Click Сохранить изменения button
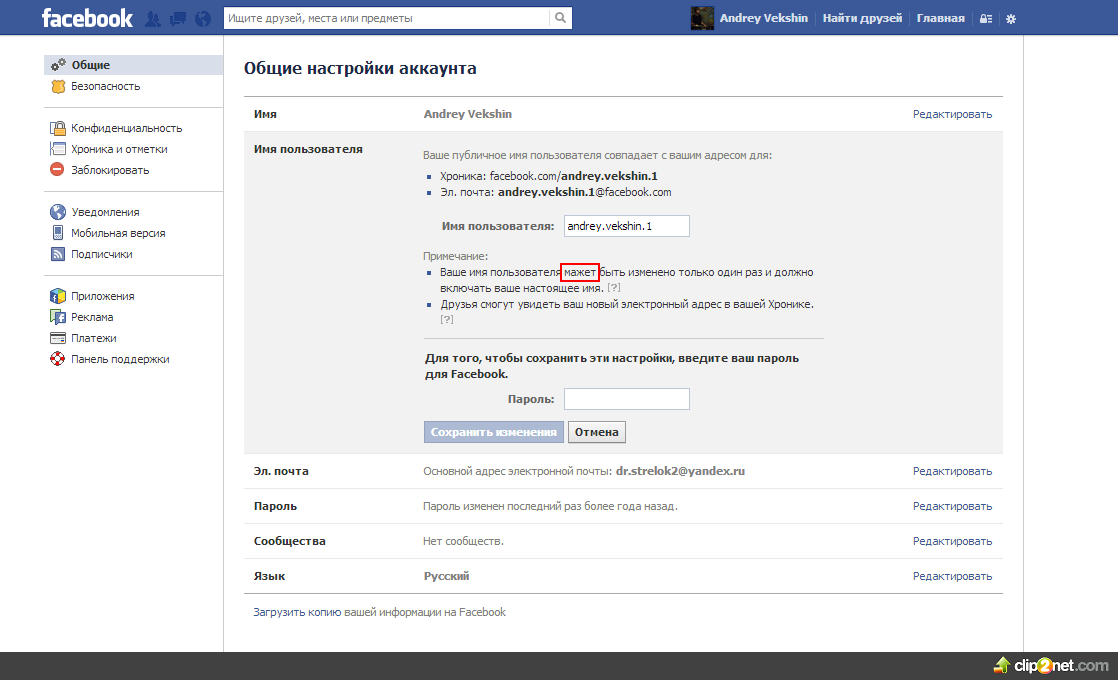 493,432
